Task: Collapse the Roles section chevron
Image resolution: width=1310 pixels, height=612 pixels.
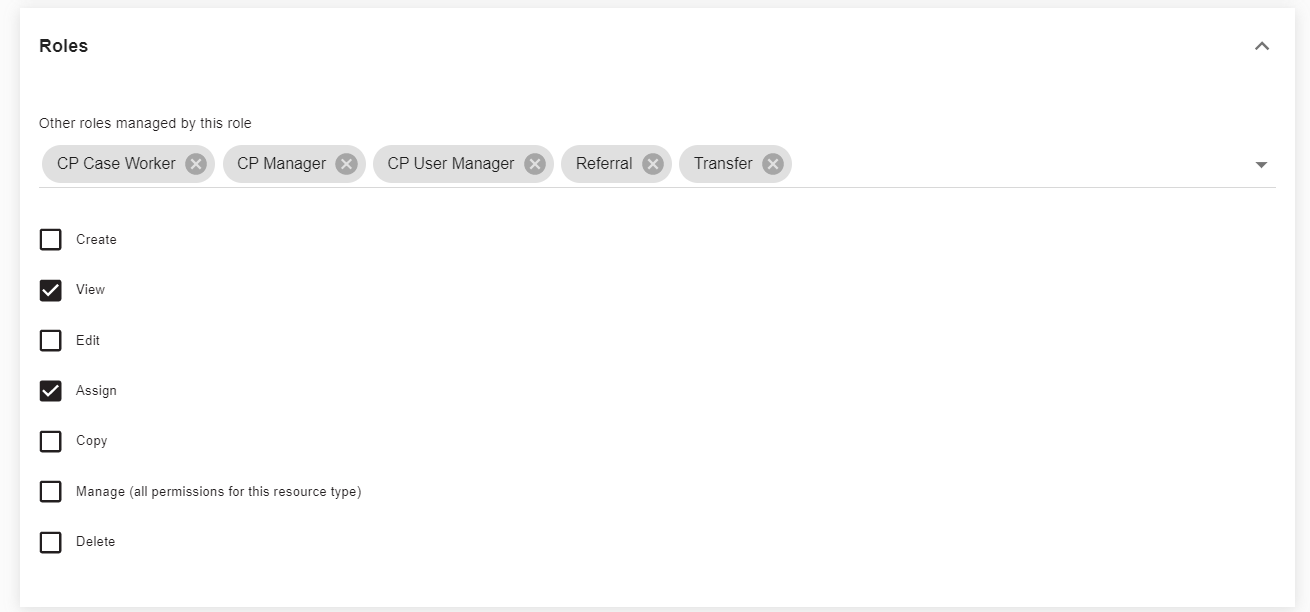Action: click(x=1262, y=46)
